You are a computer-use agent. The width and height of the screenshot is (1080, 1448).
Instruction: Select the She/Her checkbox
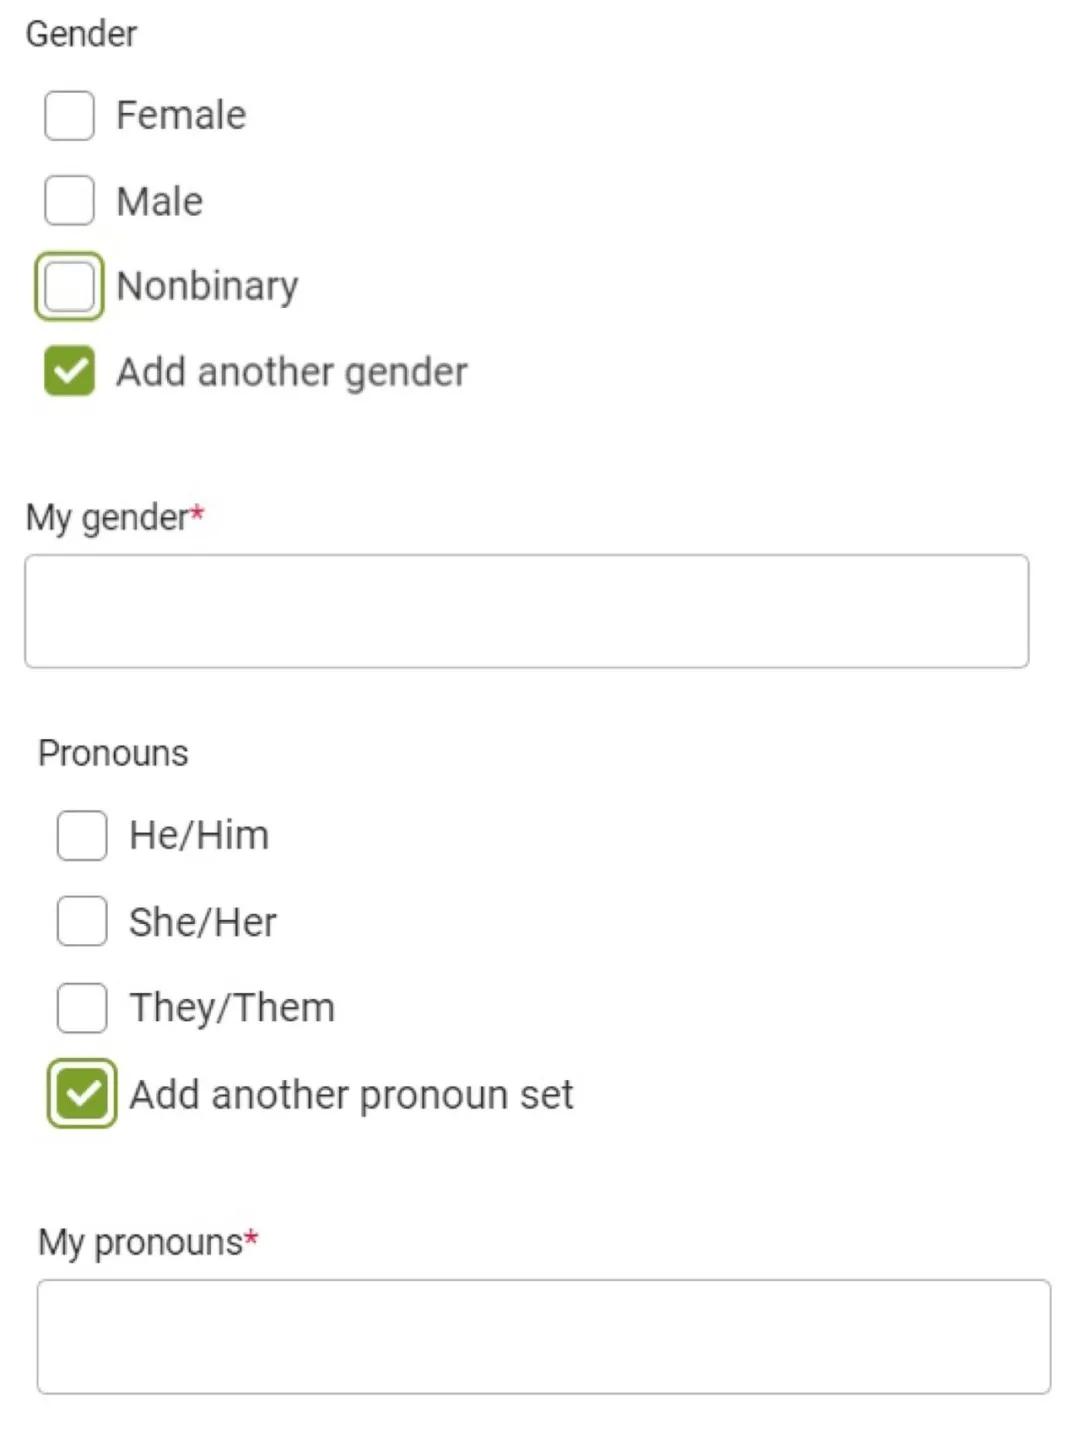point(82,921)
